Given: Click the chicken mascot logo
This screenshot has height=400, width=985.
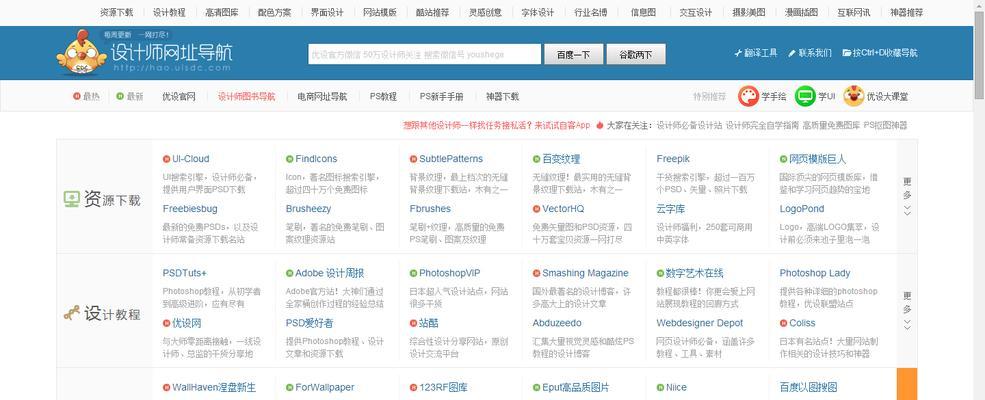Looking at the screenshot, I should 82,53.
